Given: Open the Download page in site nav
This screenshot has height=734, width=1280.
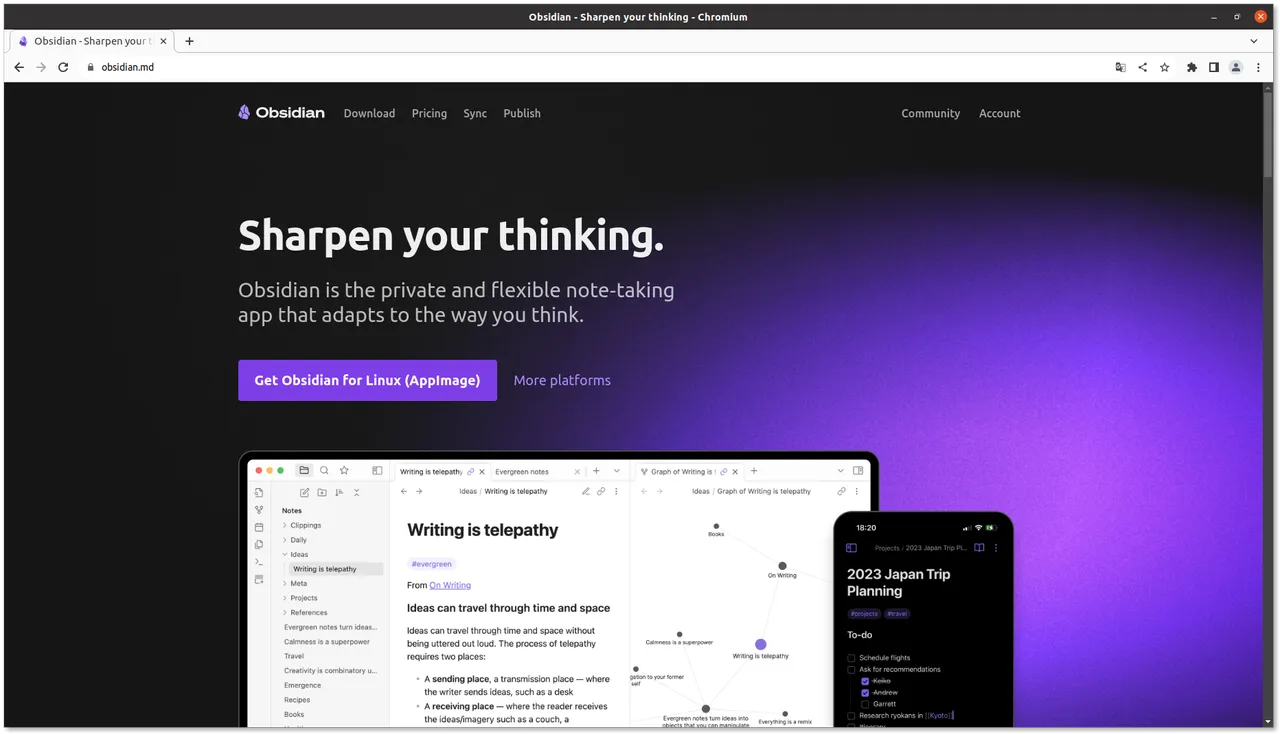Looking at the screenshot, I should coord(369,113).
